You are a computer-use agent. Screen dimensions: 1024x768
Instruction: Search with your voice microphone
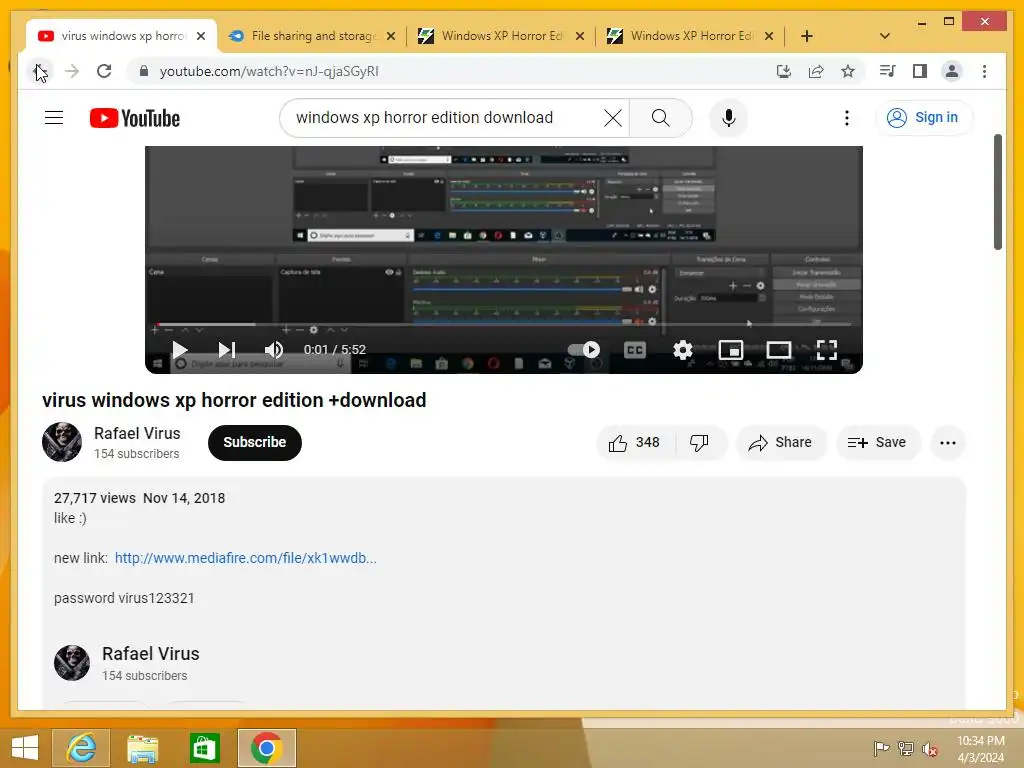(729, 118)
